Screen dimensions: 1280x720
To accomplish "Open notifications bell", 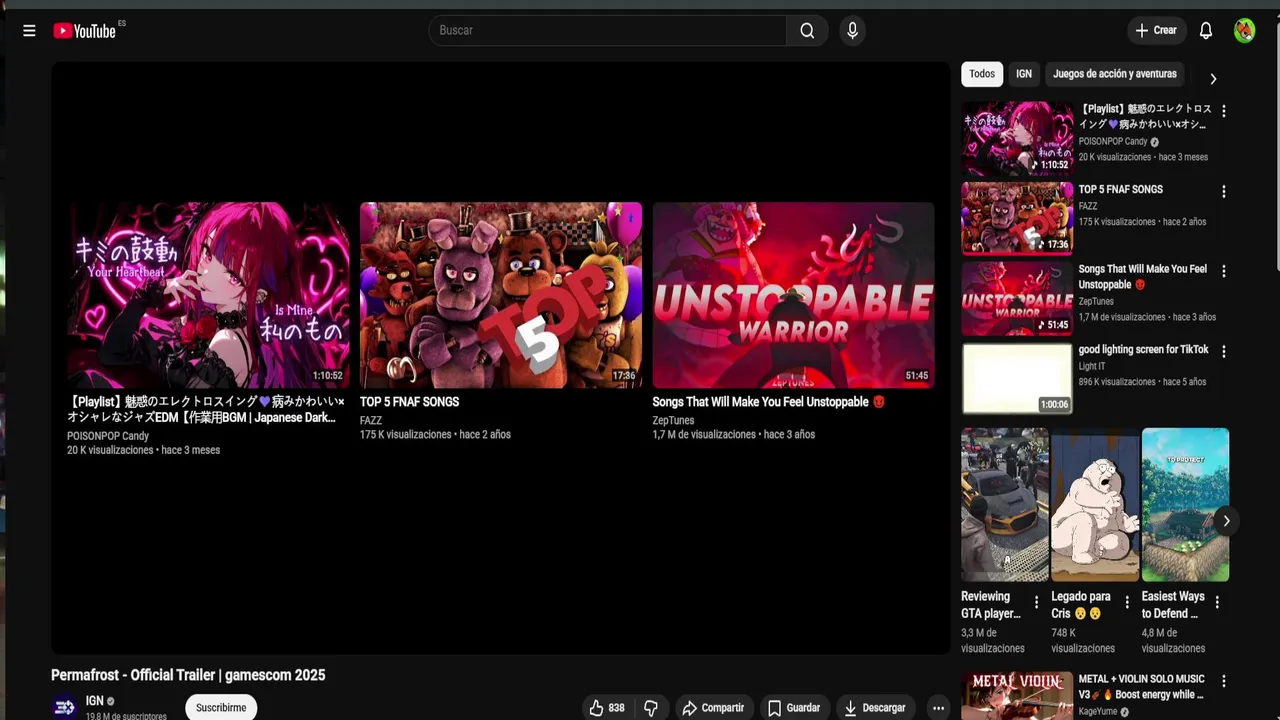I will [1206, 31].
